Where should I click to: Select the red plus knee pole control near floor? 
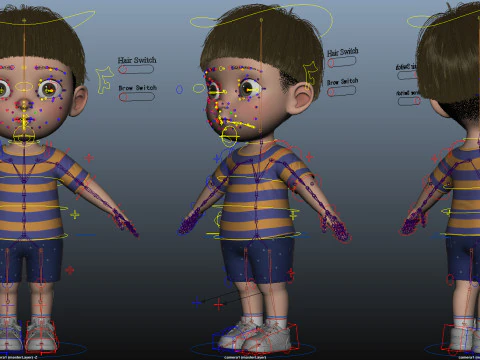pos(219,304)
